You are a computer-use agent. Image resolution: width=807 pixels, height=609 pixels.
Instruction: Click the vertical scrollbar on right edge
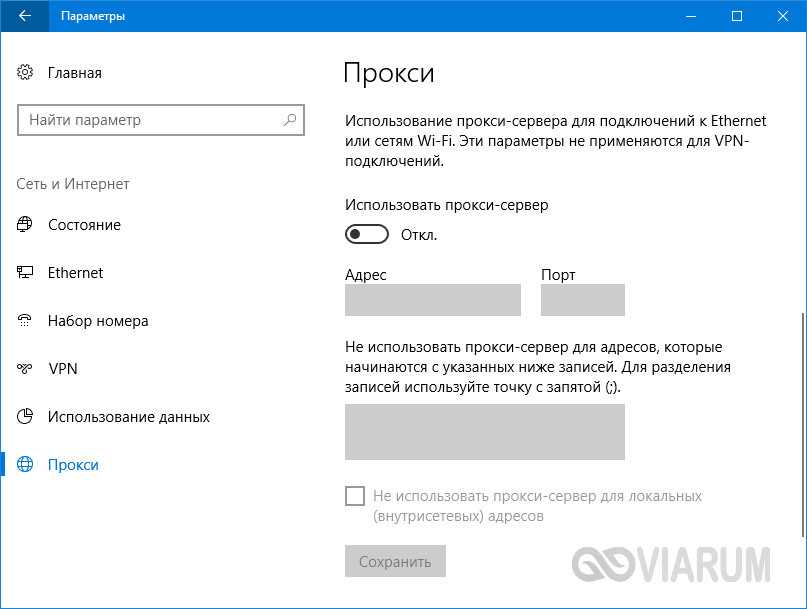point(803,425)
